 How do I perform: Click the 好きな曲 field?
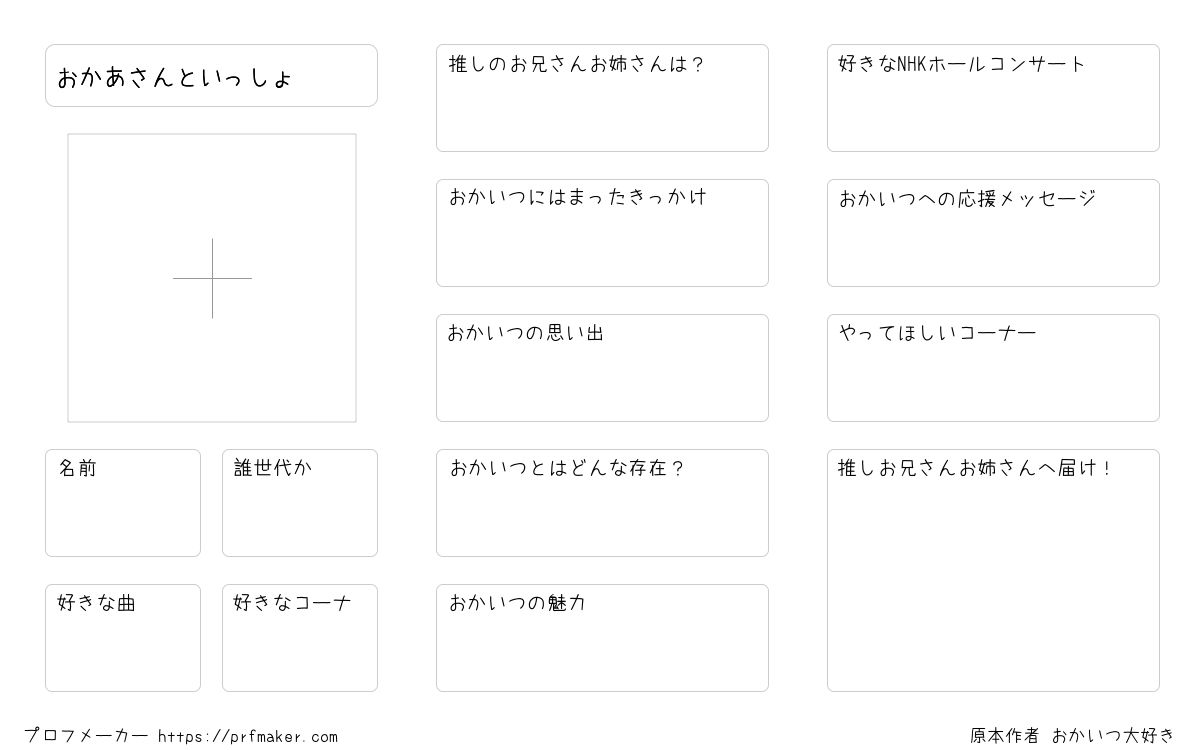pyautogui.click(x=123, y=638)
